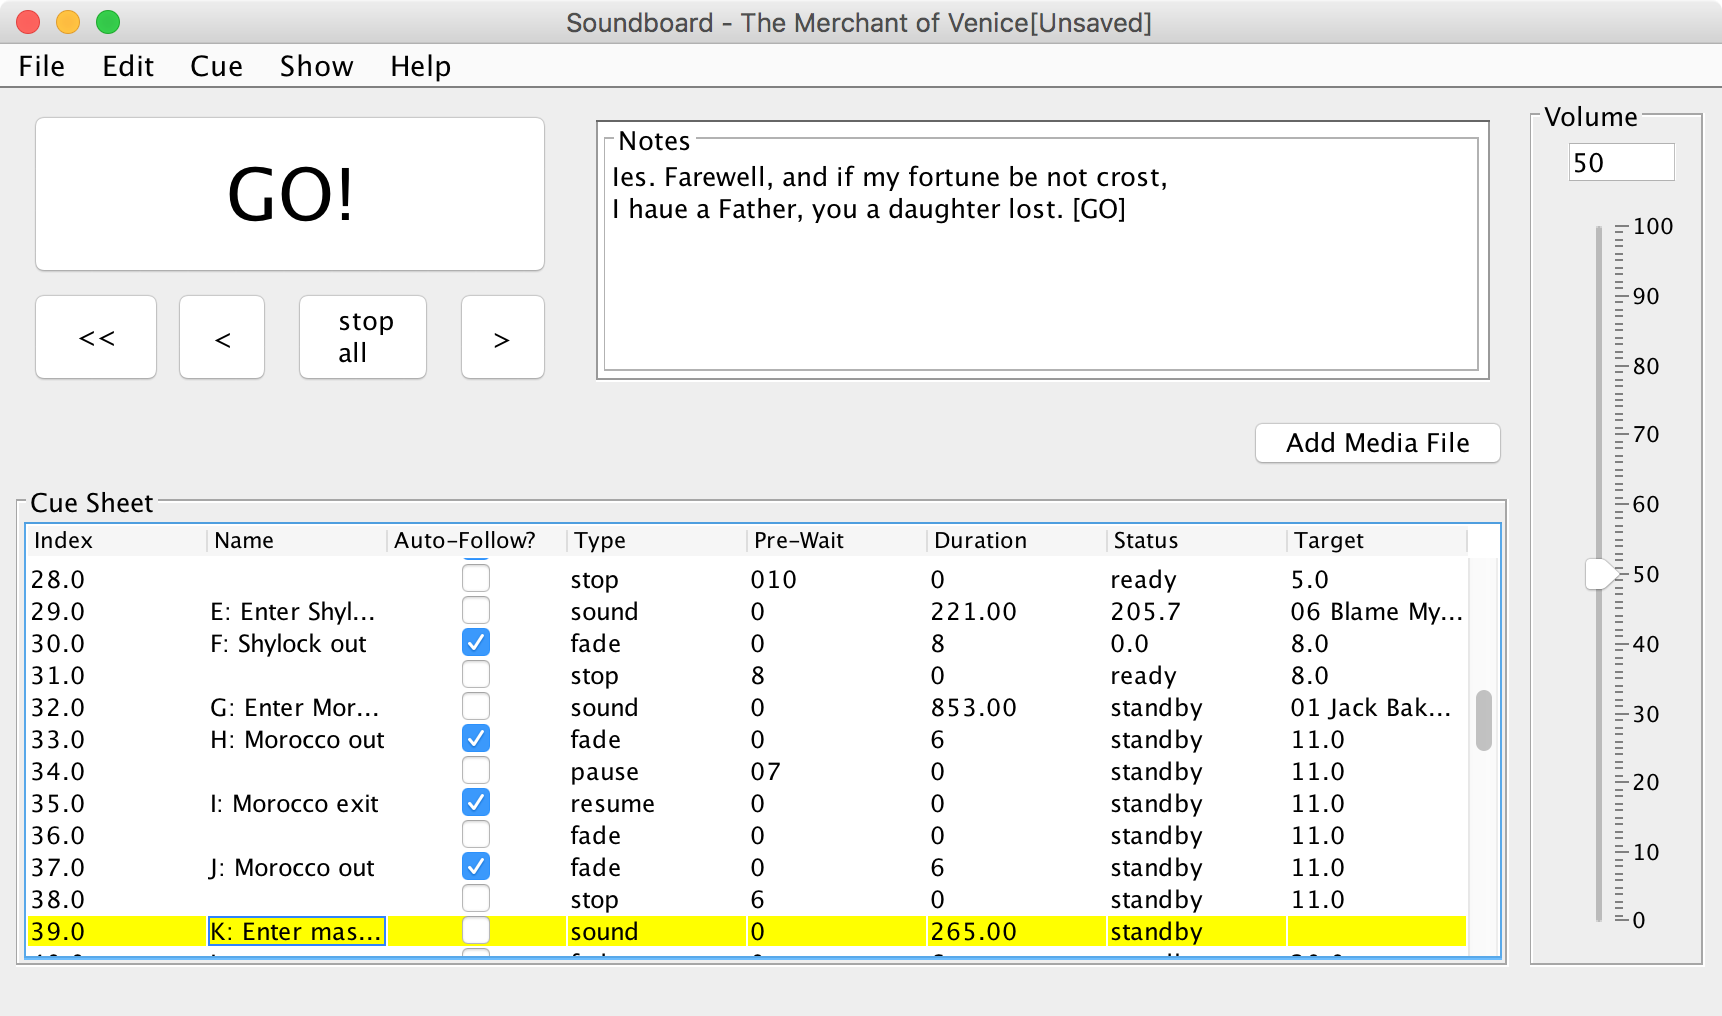Enable Auto-Follow for cue 29.0
The width and height of the screenshot is (1722, 1016).
[x=476, y=610]
